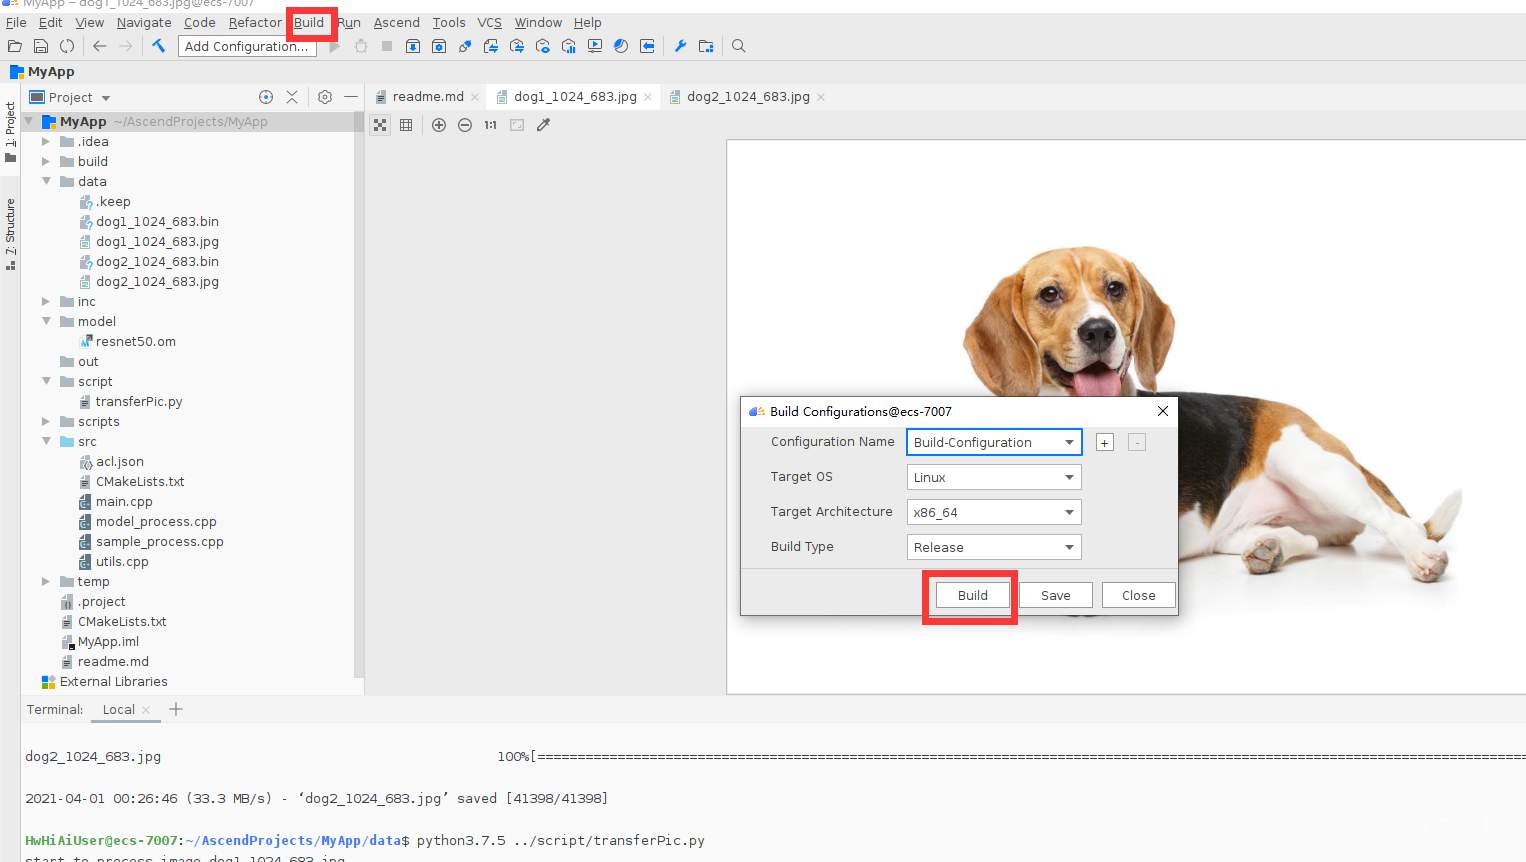
Task: Click the blue left-arrow box toolbar icon
Action: pos(647,46)
